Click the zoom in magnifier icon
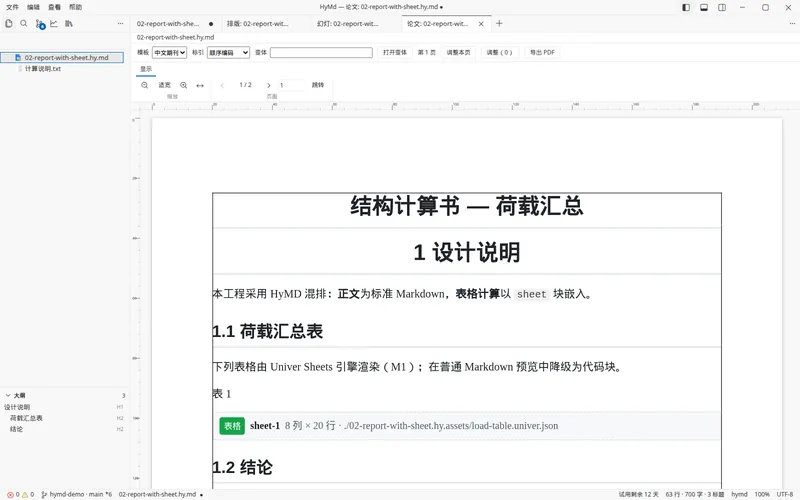This screenshot has width=800, height=500. tap(184, 85)
